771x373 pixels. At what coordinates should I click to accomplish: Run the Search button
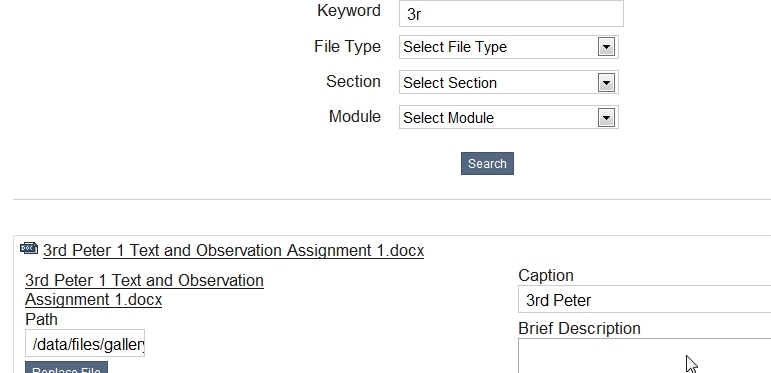[x=487, y=163]
